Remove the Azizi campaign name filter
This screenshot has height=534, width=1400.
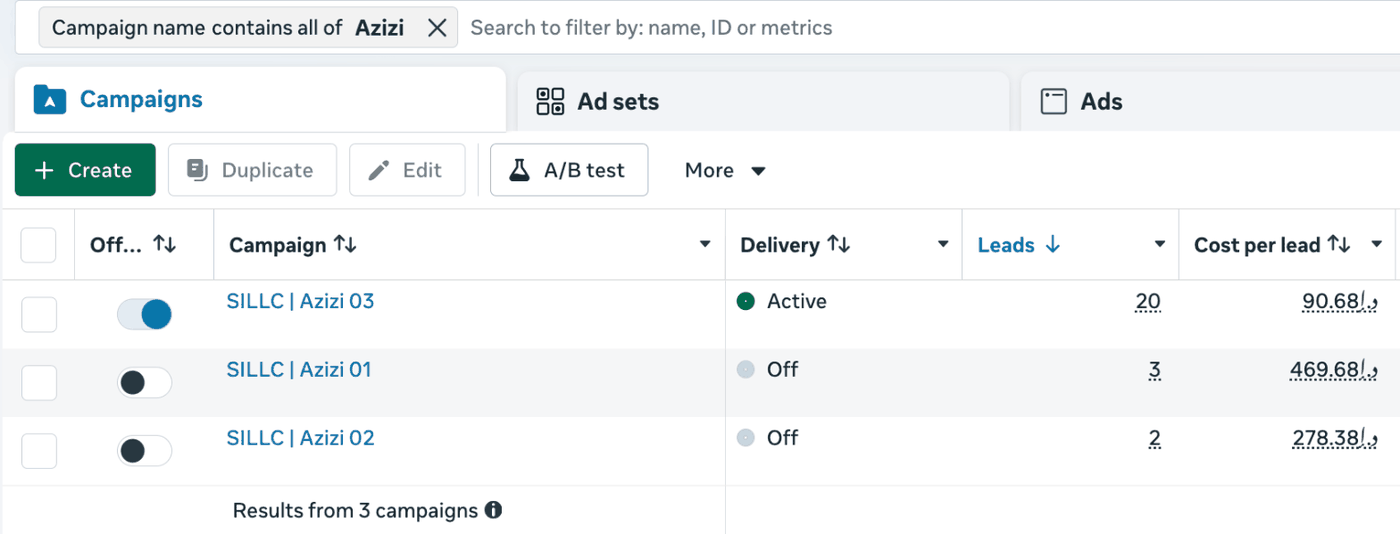pos(437,28)
